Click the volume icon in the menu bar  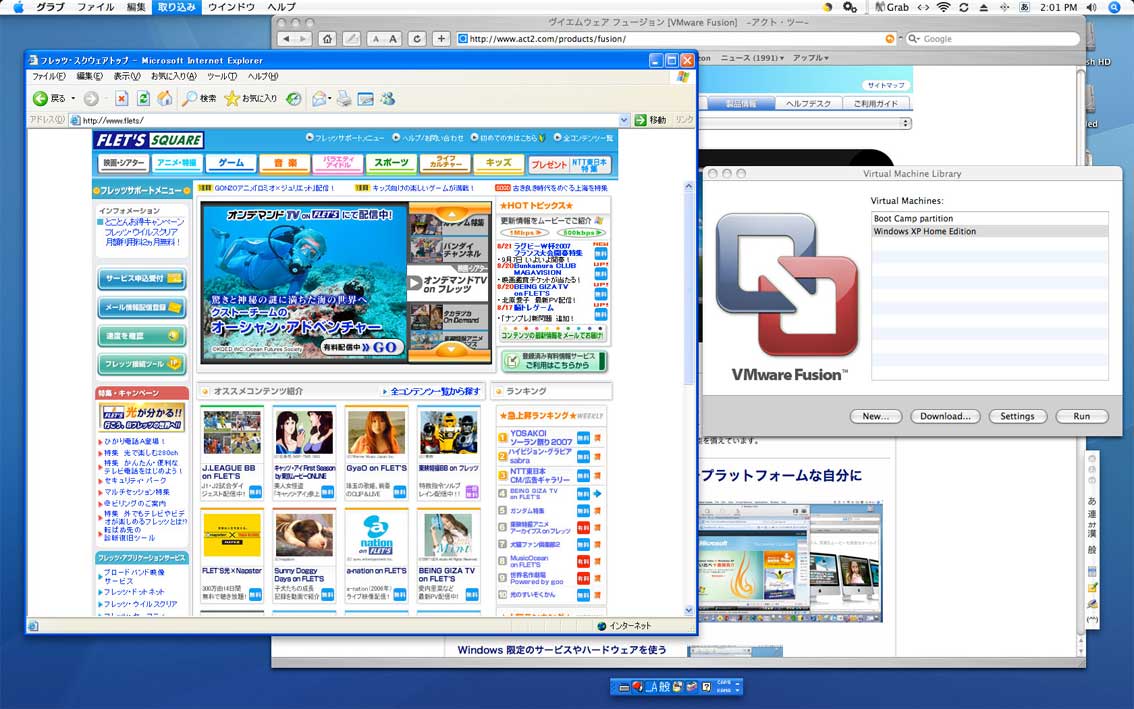tap(1091, 7)
